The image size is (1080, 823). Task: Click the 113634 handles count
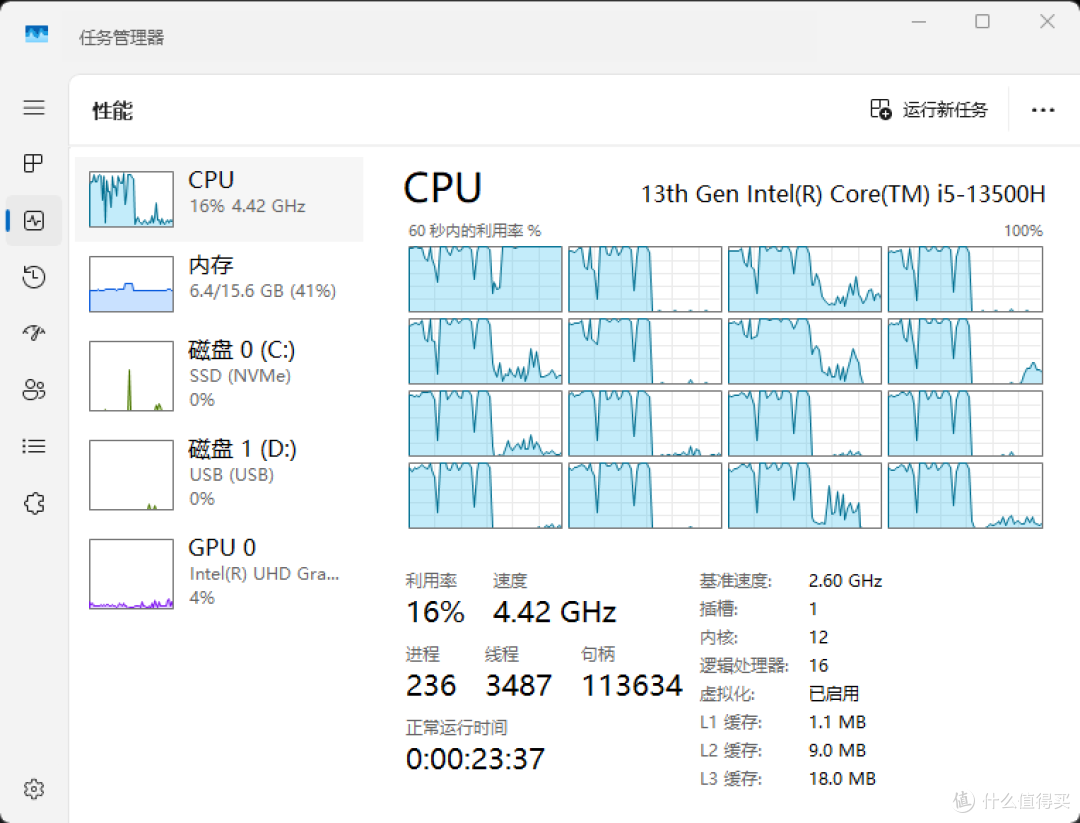632,686
